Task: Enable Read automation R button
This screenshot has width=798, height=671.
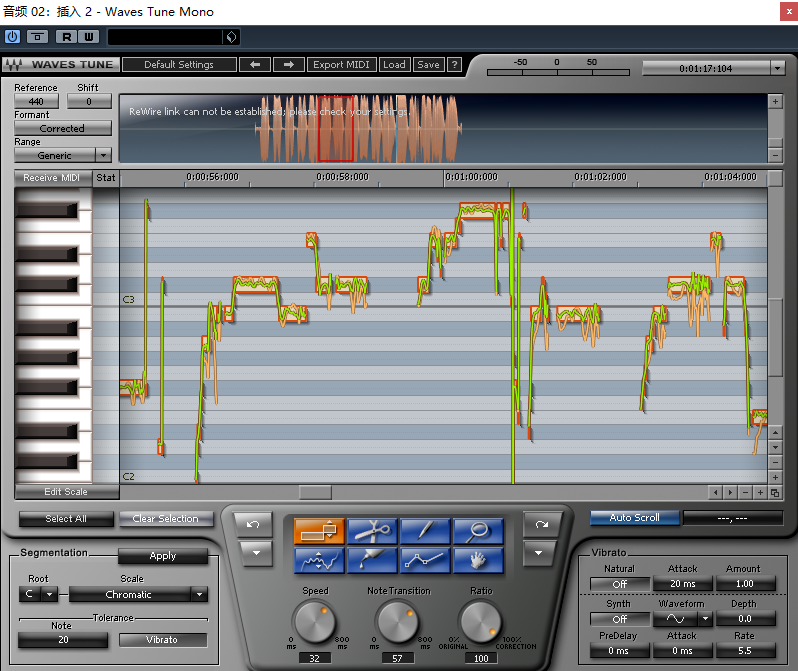Action: pyautogui.click(x=67, y=37)
